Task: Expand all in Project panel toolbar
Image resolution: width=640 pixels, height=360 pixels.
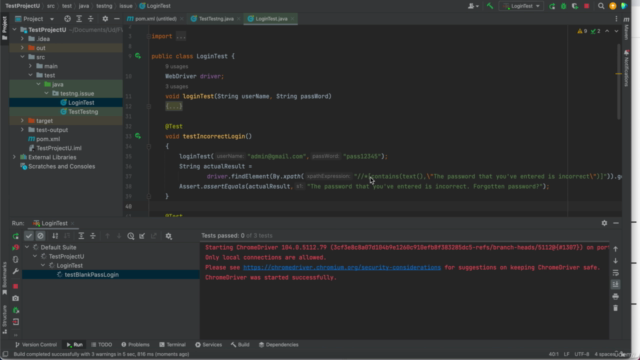Action: (x=79, y=19)
